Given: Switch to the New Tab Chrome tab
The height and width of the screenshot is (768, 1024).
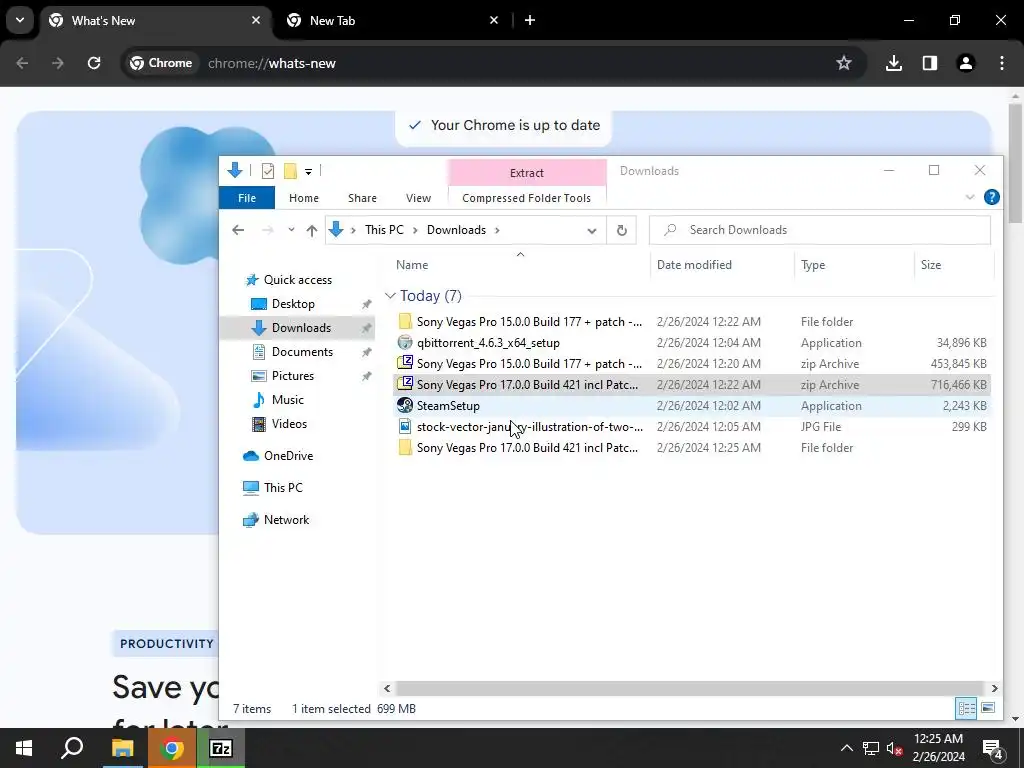Looking at the screenshot, I should [x=392, y=21].
